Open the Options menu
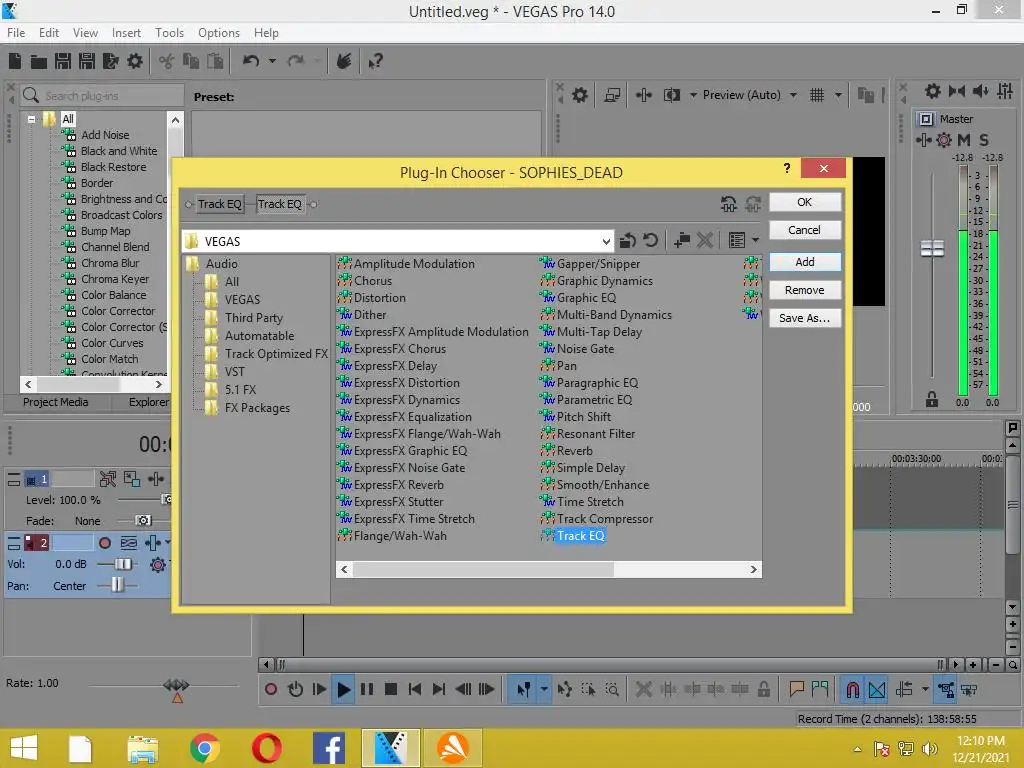The width and height of the screenshot is (1024, 768). click(219, 33)
